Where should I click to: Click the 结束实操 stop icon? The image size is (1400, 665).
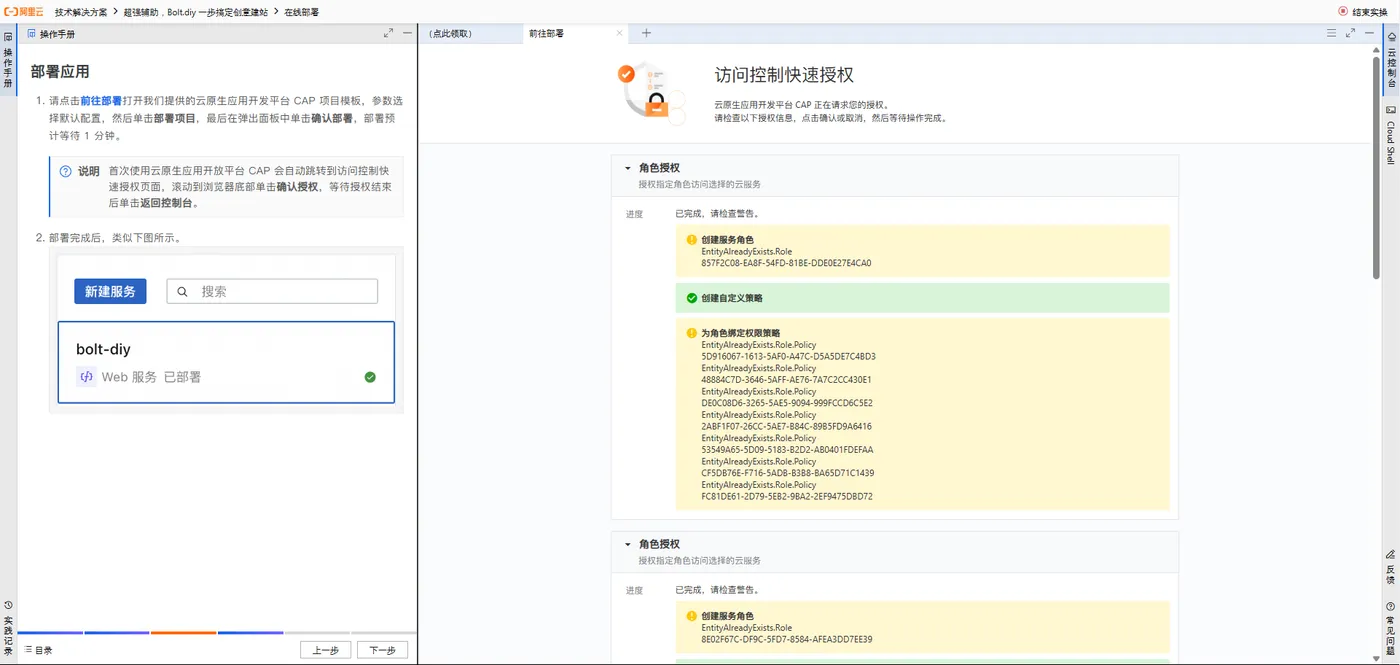point(1343,11)
